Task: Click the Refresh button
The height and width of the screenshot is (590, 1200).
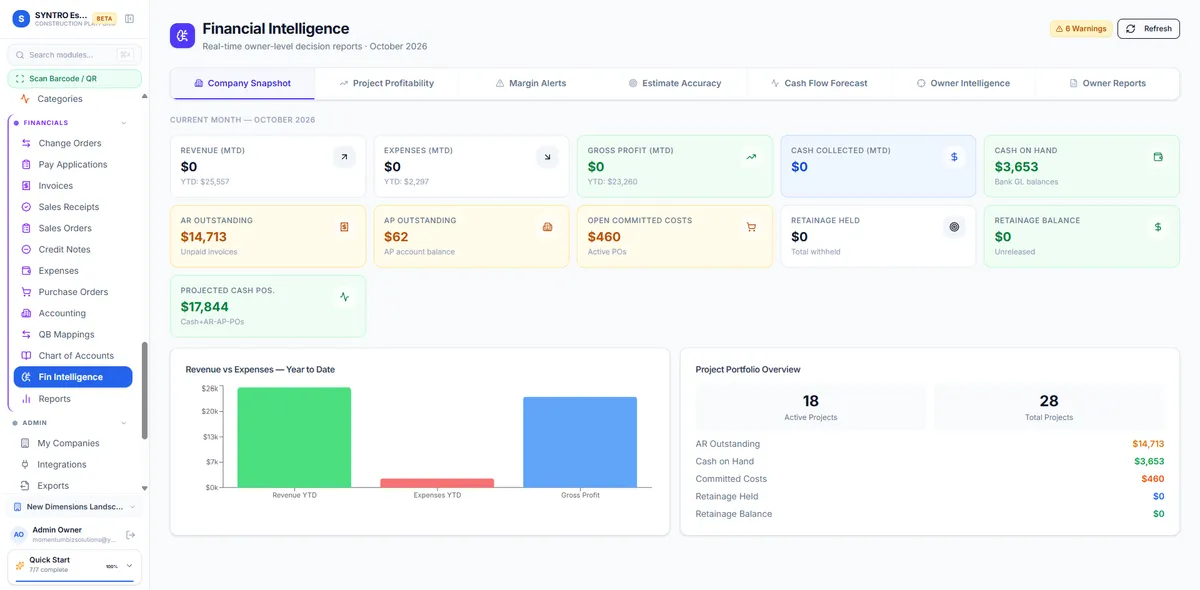Action: tap(1149, 29)
